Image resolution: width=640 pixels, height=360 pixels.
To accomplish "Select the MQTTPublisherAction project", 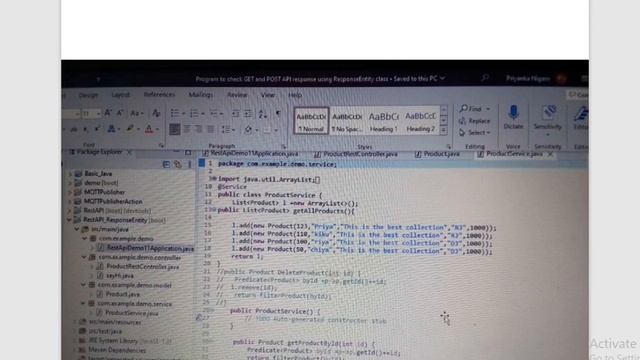I will click(113, 201).
